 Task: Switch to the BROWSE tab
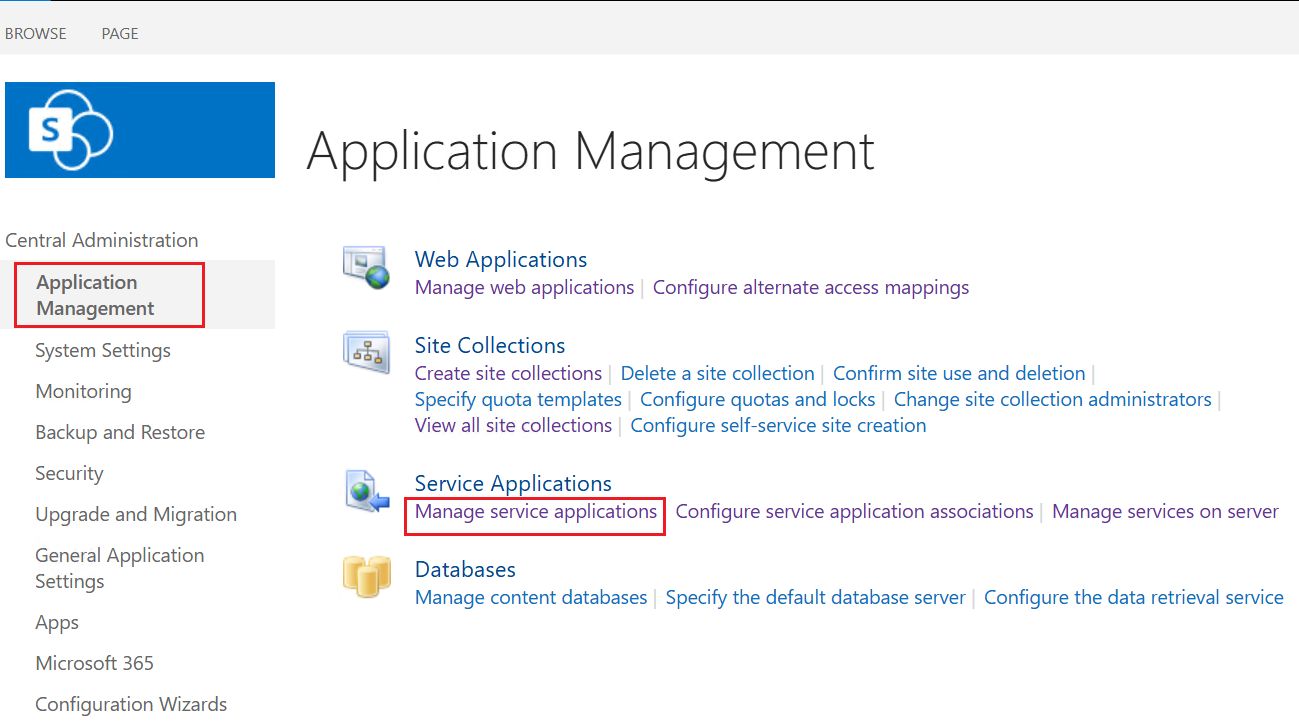pos(36,33)
